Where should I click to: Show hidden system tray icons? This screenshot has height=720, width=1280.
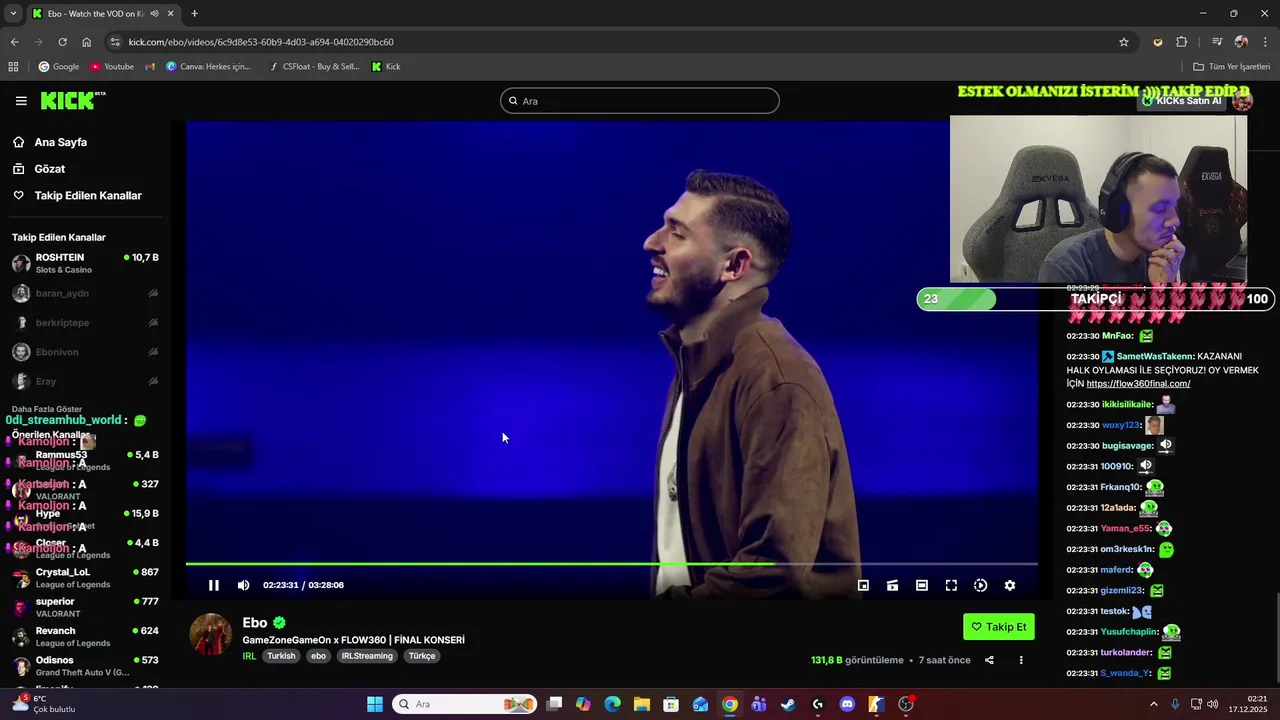tap(1153, 704)
